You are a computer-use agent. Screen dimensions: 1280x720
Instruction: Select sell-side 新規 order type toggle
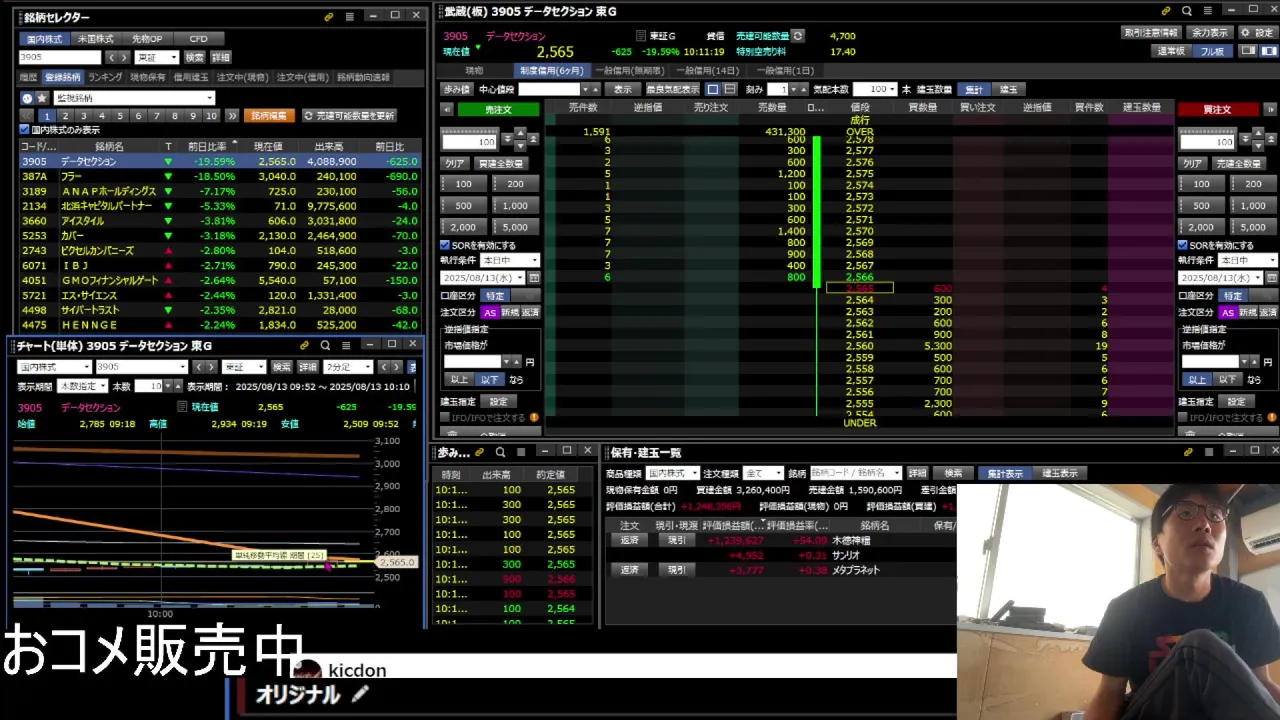tap(510, 312)
